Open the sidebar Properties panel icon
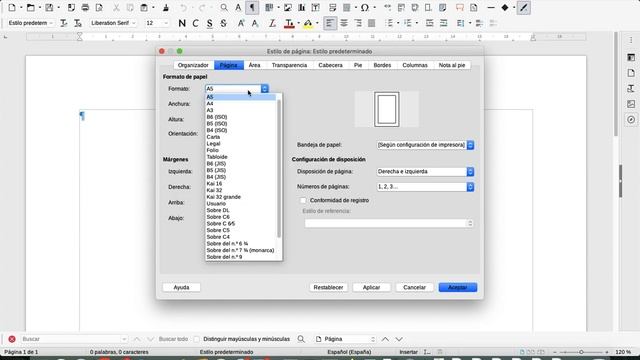The height and width of the screenshot is (360, 640). 631,58
